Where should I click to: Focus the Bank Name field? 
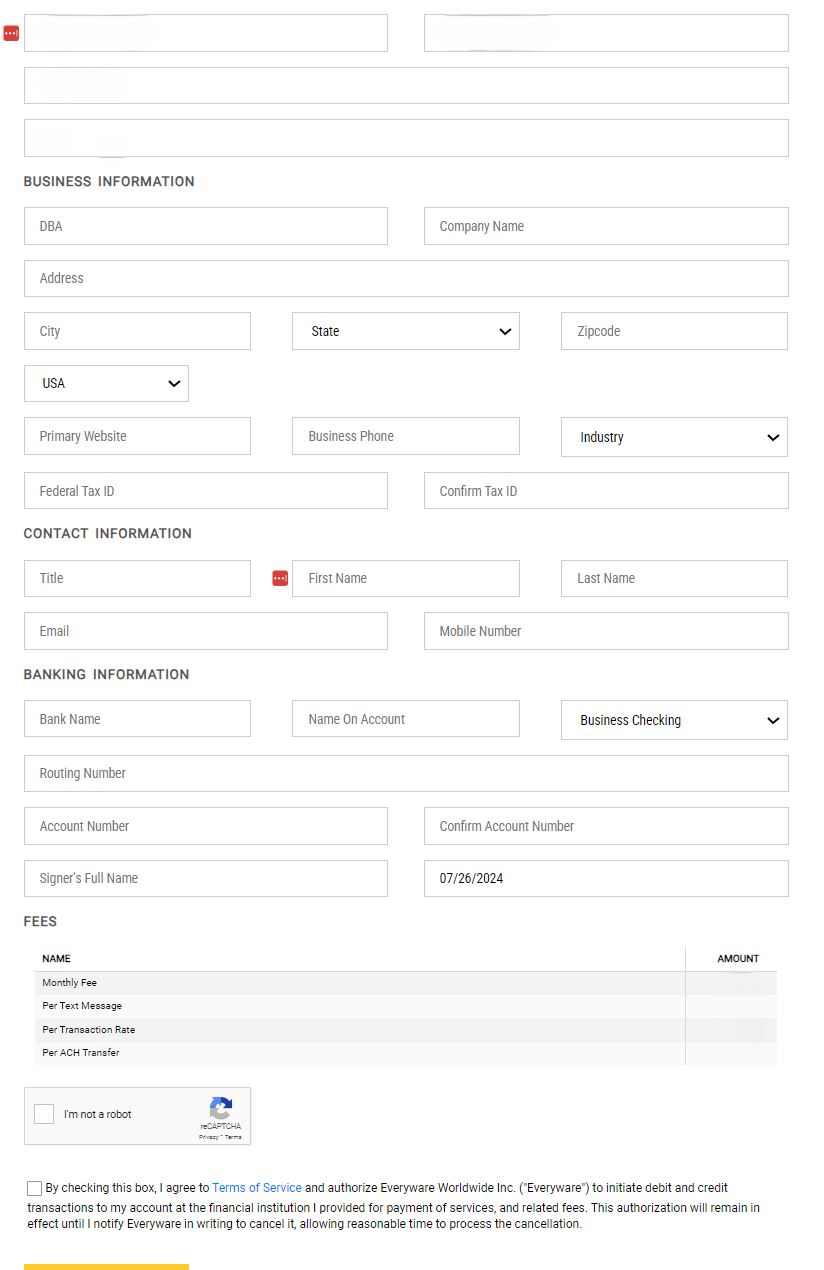[x=137, y=719]
